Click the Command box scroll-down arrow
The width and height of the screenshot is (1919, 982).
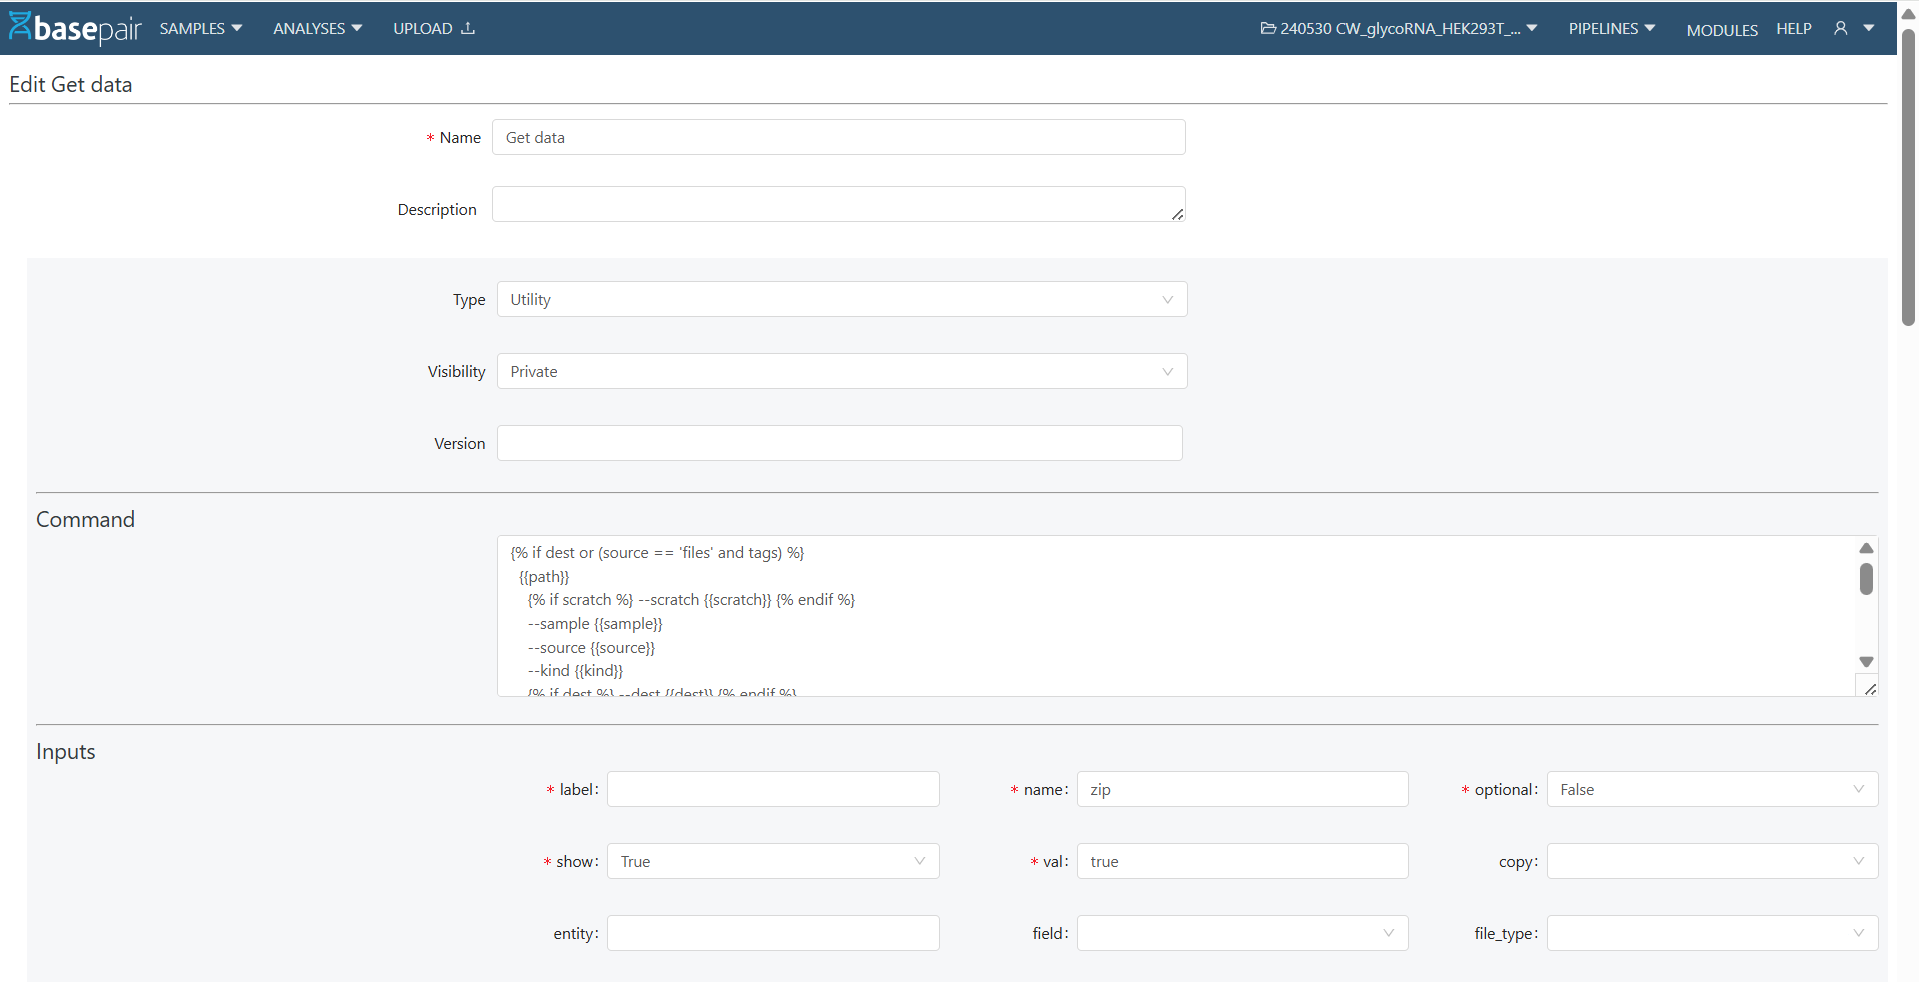(x=1865, y=661)
